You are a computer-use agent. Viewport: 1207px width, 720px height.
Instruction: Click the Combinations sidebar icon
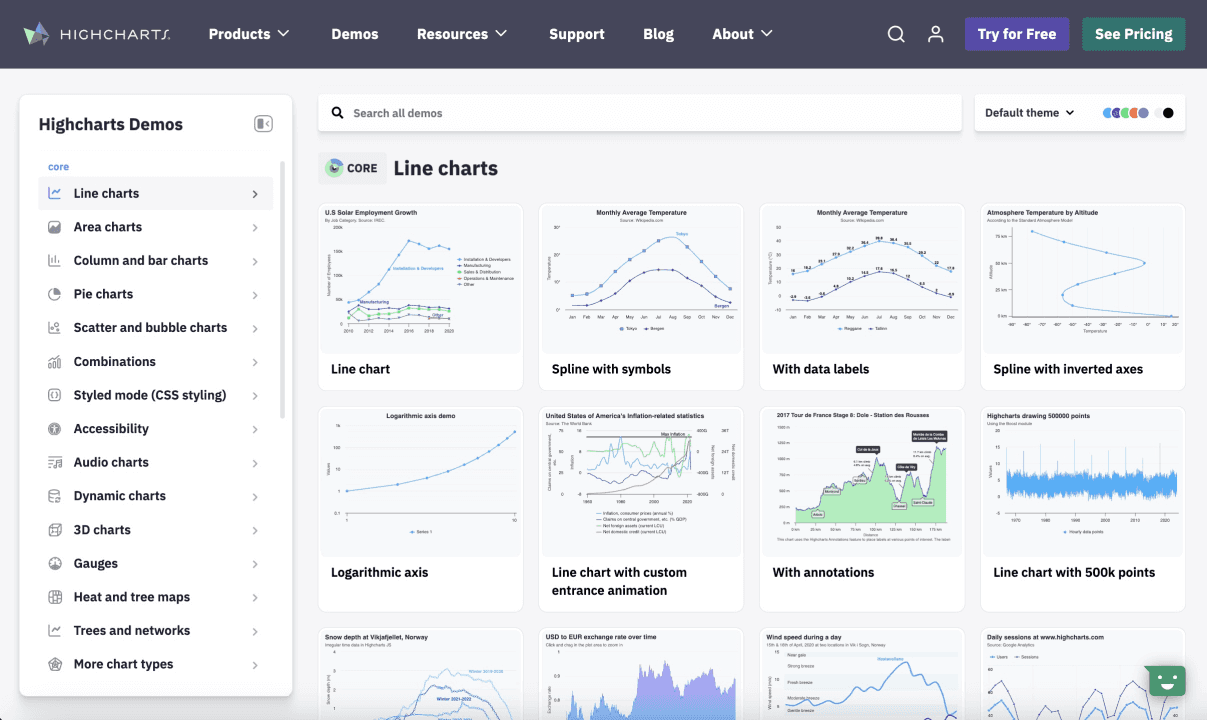(55, 362)
